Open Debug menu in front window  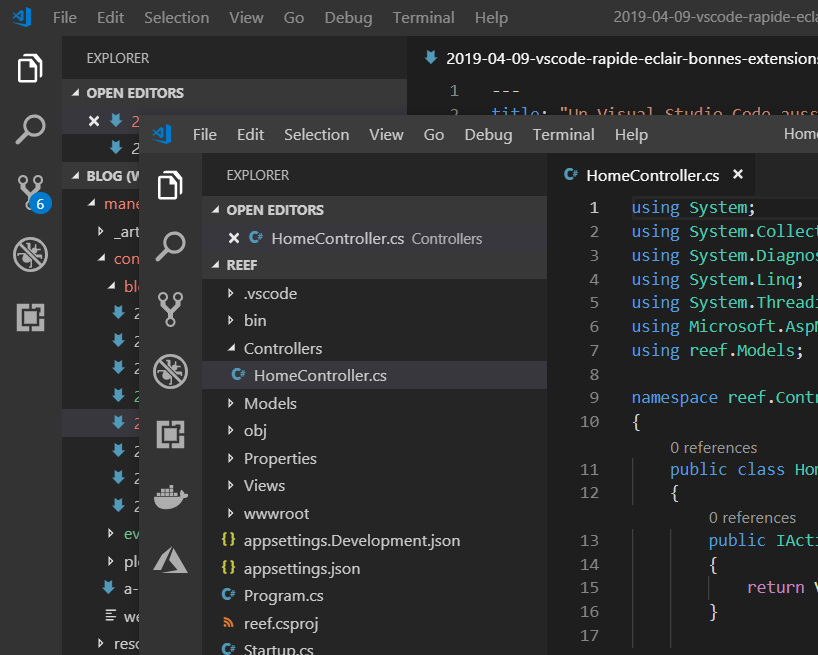pos(488,135)
